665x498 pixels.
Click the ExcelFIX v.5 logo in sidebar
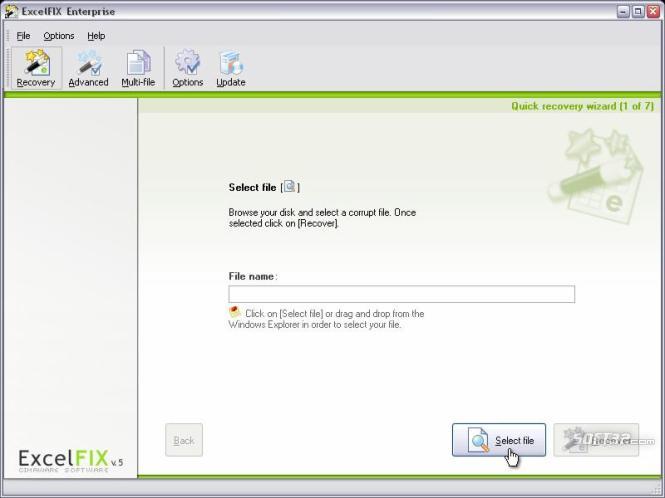click(x=70, y=461)
